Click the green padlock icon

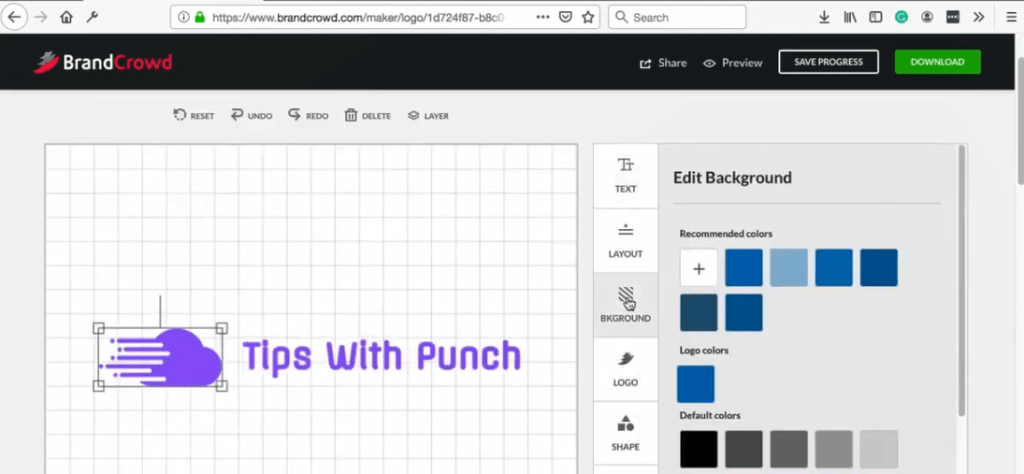(x=200, y=17)
